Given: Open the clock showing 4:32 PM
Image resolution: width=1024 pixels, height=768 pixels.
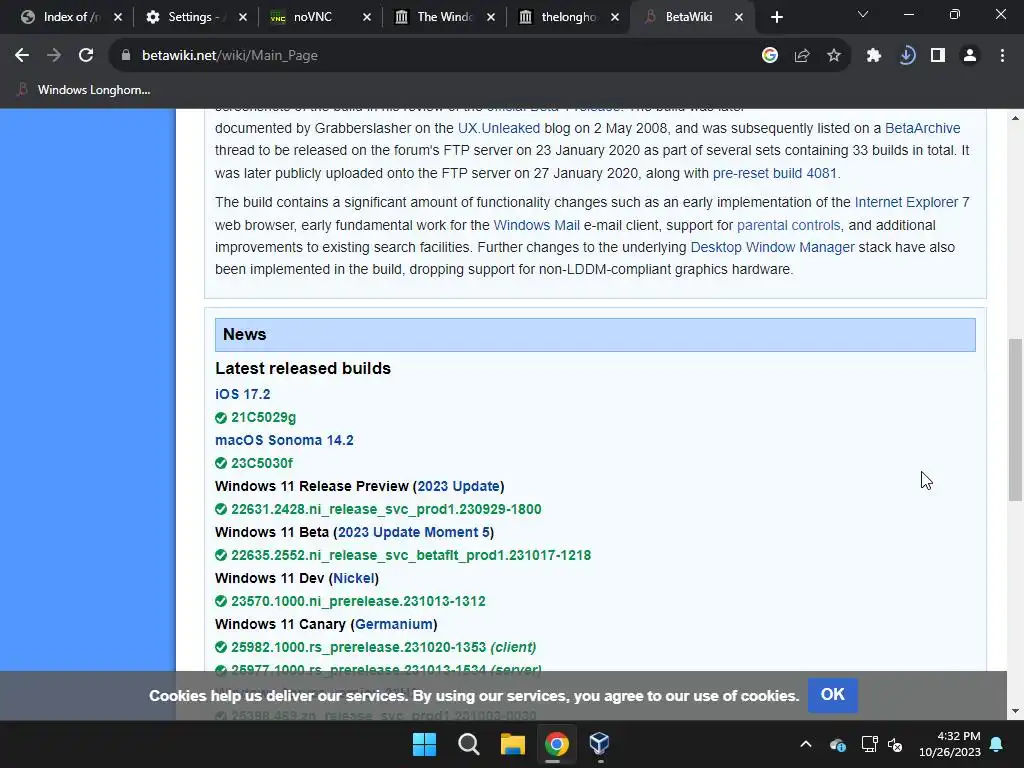Looking at the screenshot, I should [950, 744].
